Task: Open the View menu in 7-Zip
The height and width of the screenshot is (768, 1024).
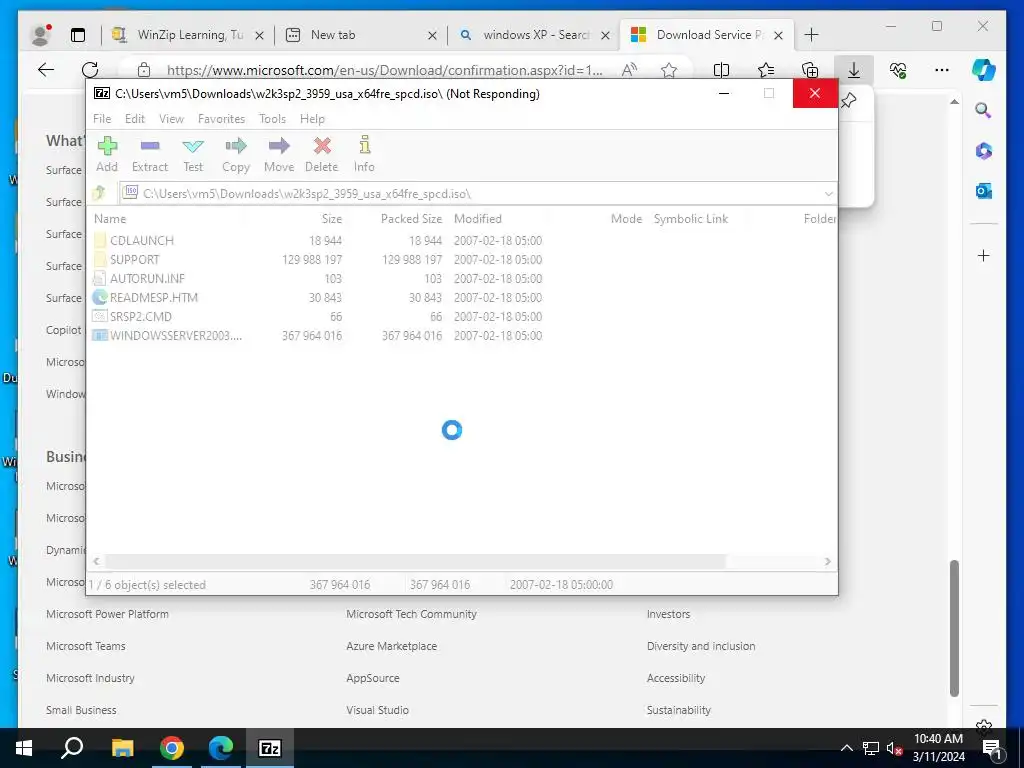Action: pos(171,119)
